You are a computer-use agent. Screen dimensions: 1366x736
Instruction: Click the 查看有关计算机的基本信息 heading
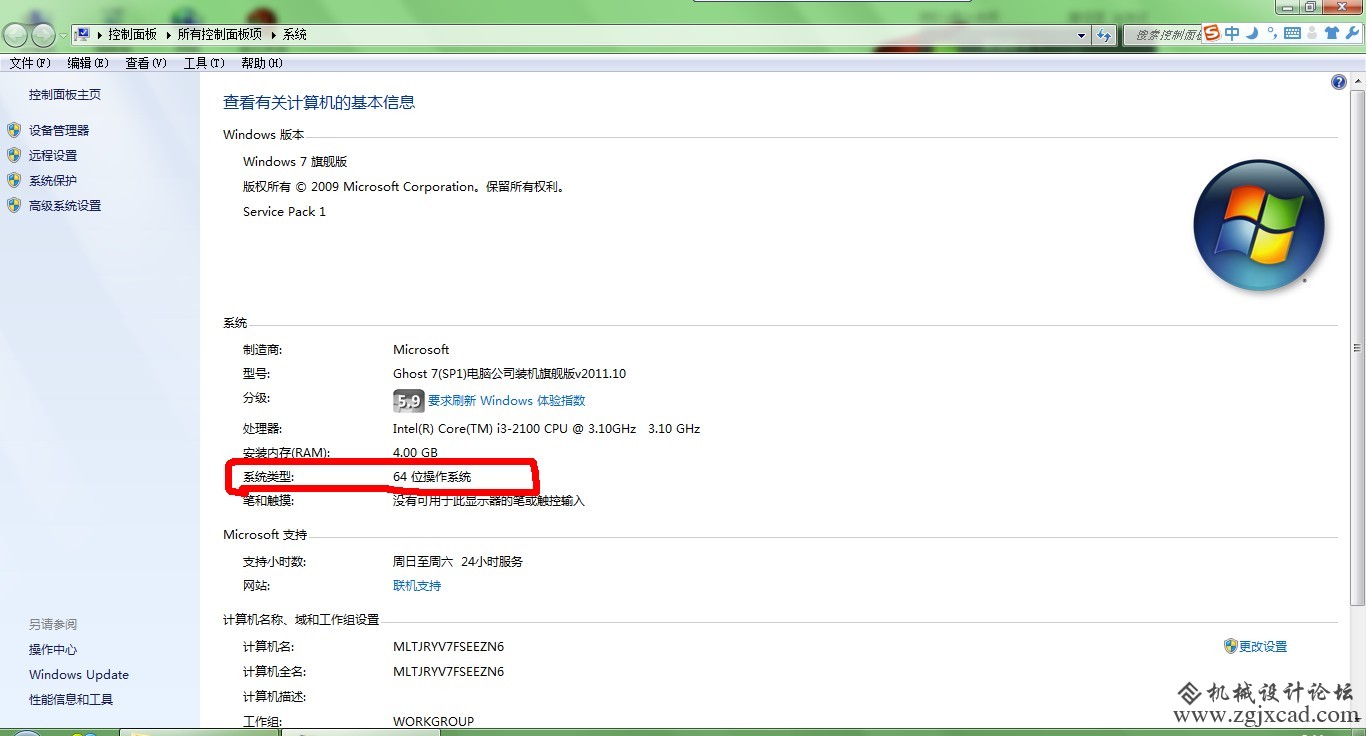319,102
